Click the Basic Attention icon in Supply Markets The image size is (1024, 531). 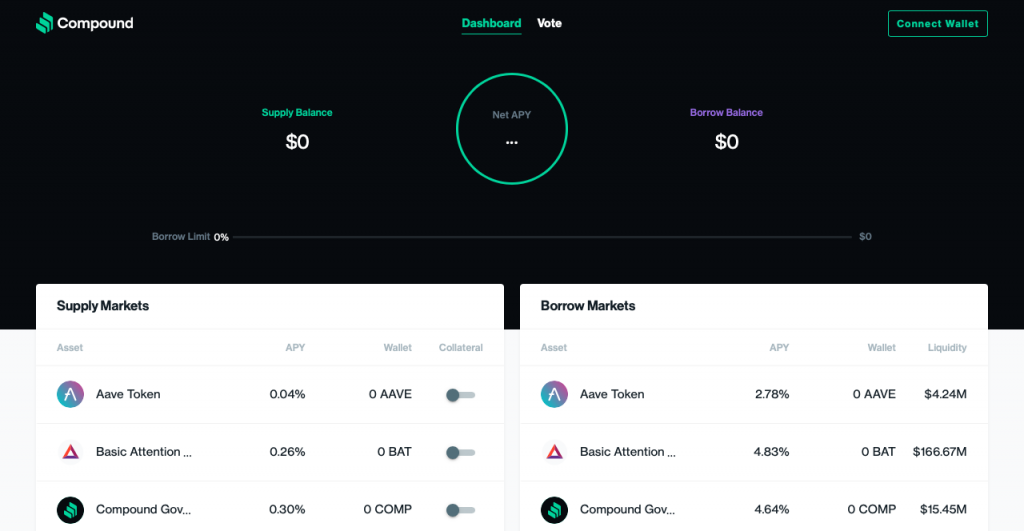(x=71, y=452)
